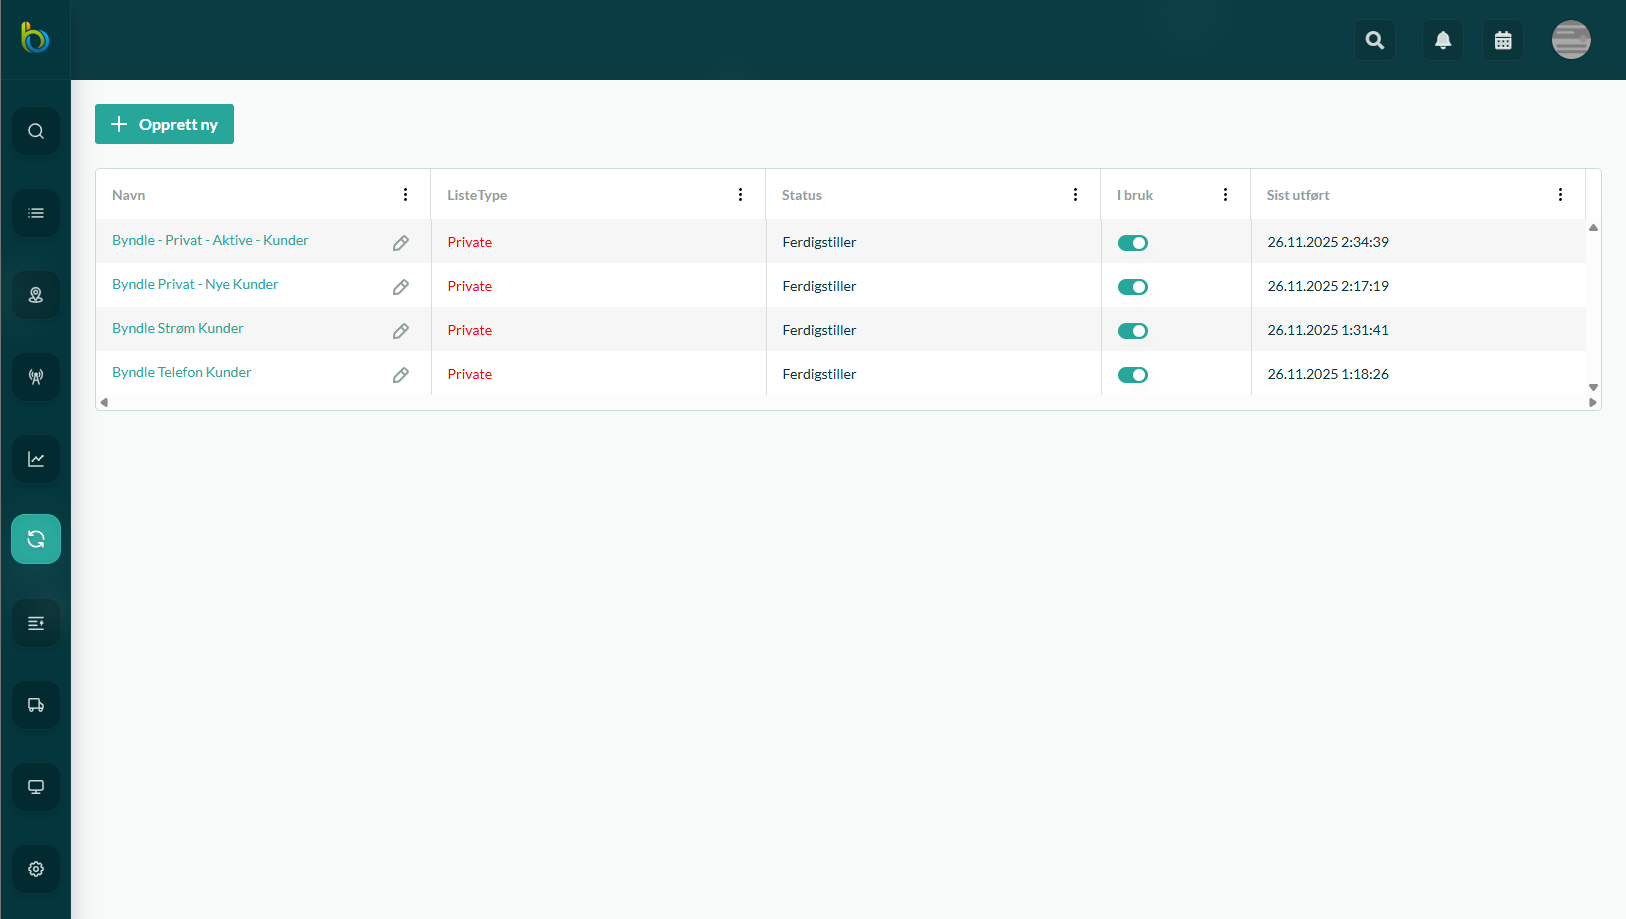This screenshot has height=919, width=1626.
Task: Sort by the Status column header
Action: point(802,195)
